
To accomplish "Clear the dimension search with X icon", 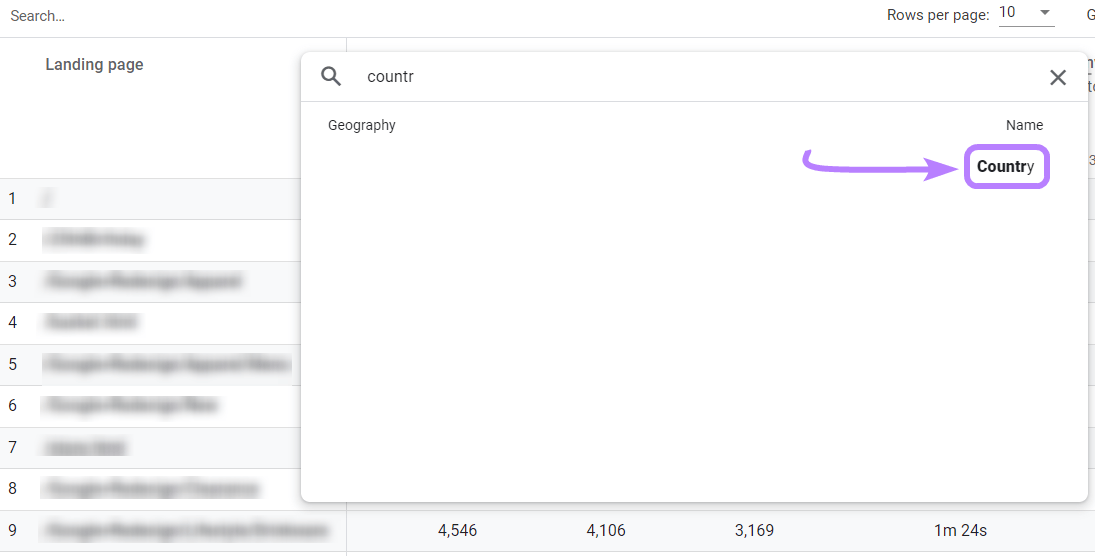I will pos(1057,77).
